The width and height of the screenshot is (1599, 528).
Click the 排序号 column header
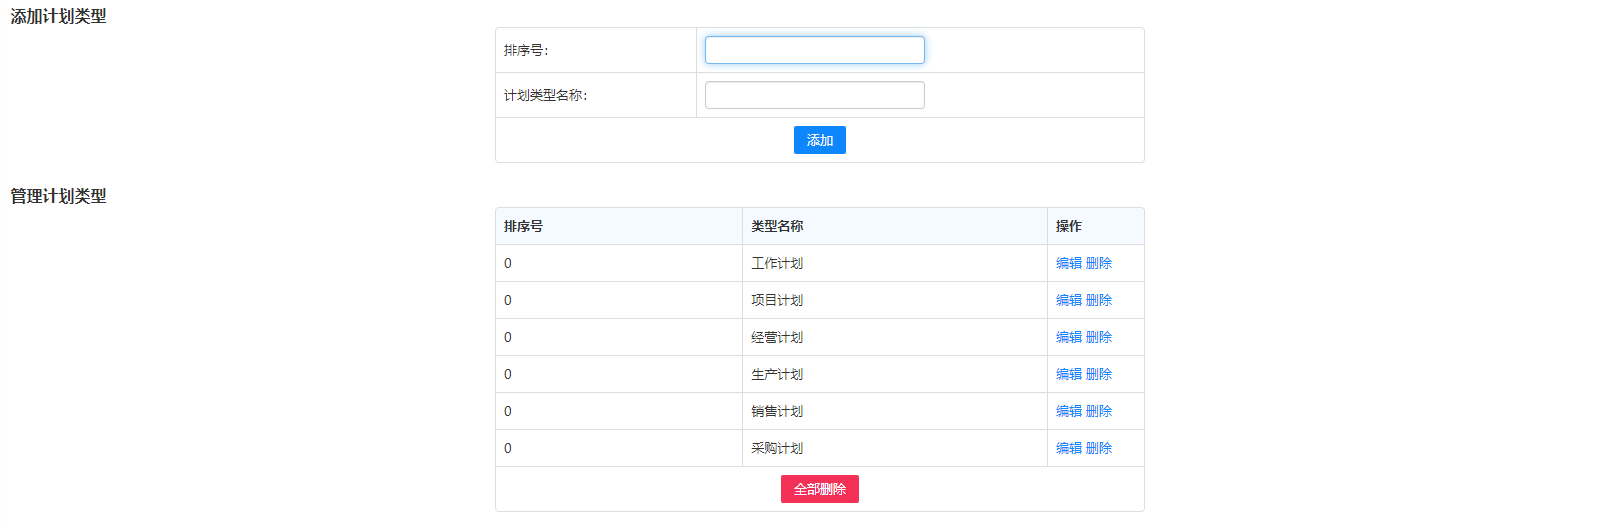coord(523,226)
